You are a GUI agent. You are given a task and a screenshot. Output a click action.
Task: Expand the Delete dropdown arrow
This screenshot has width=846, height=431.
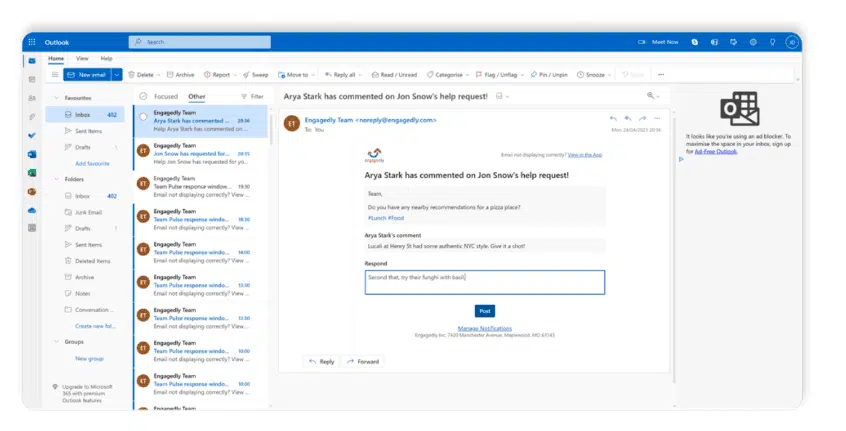pos(158,75)
